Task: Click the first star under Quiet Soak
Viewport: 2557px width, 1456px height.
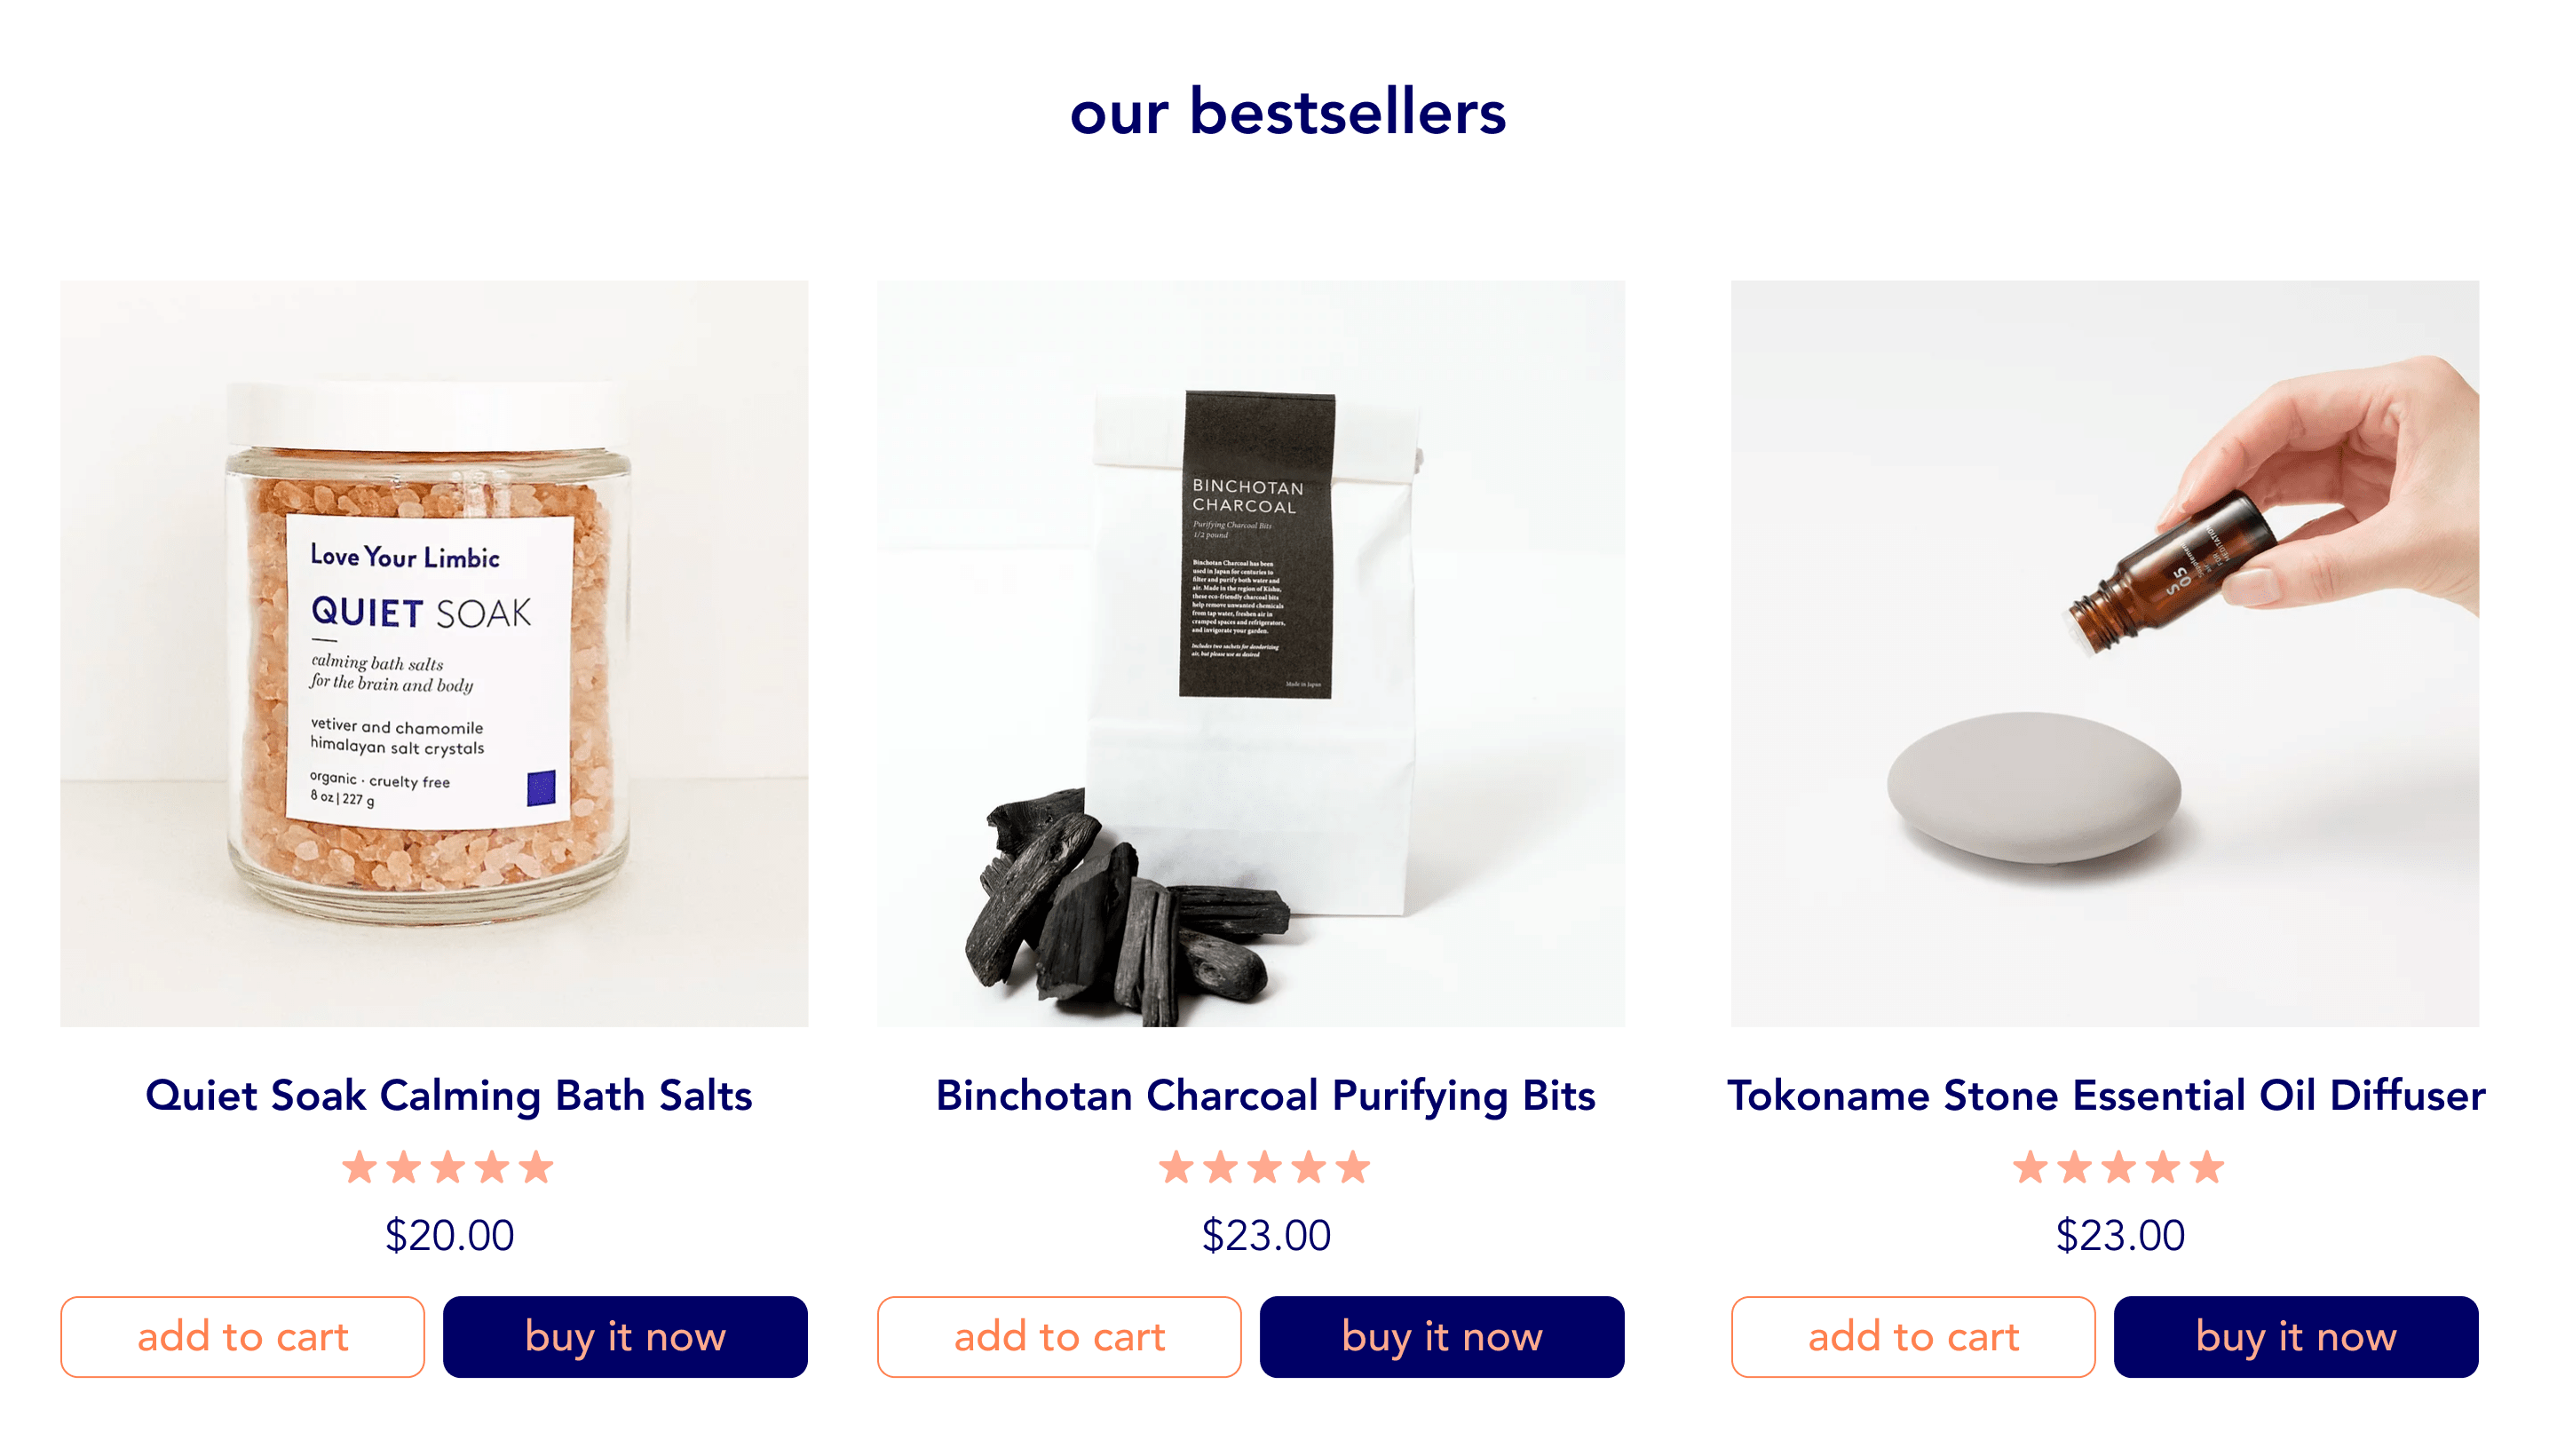Action: (x=360, y=1167)
